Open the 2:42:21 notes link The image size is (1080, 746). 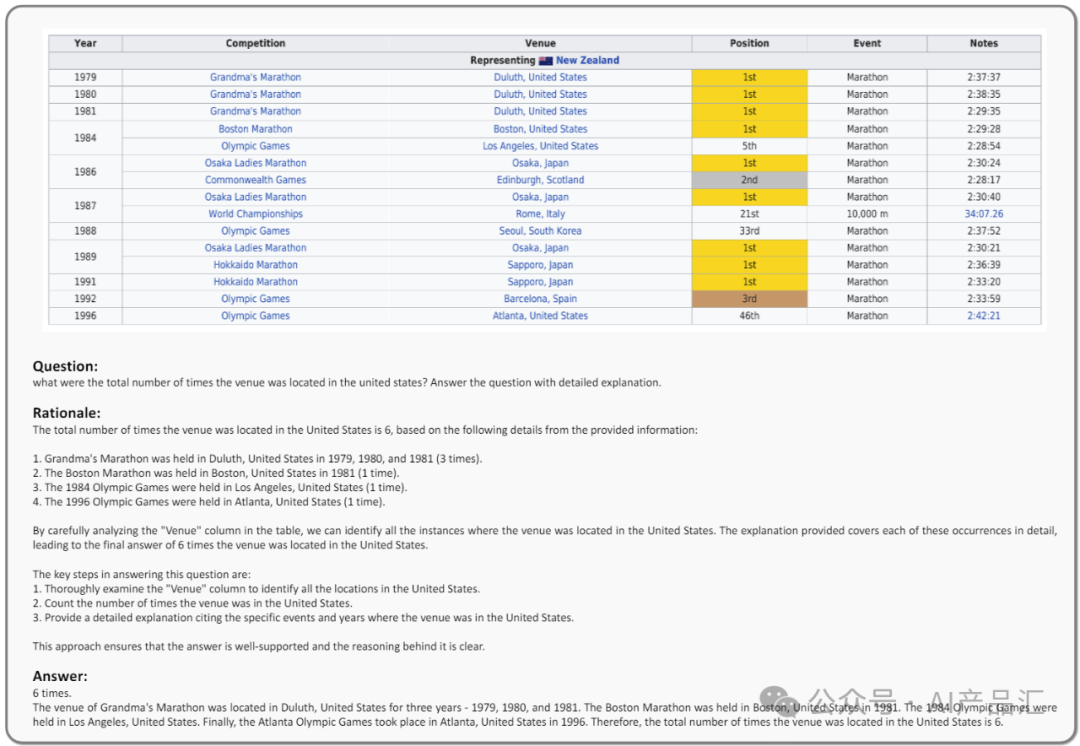pos(984,315)
